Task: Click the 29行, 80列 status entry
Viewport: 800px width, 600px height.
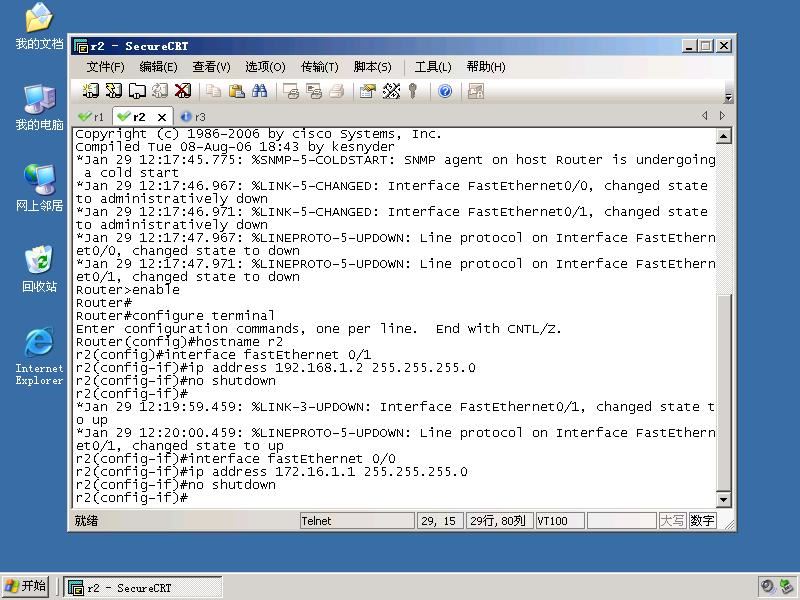Action: 499,521
